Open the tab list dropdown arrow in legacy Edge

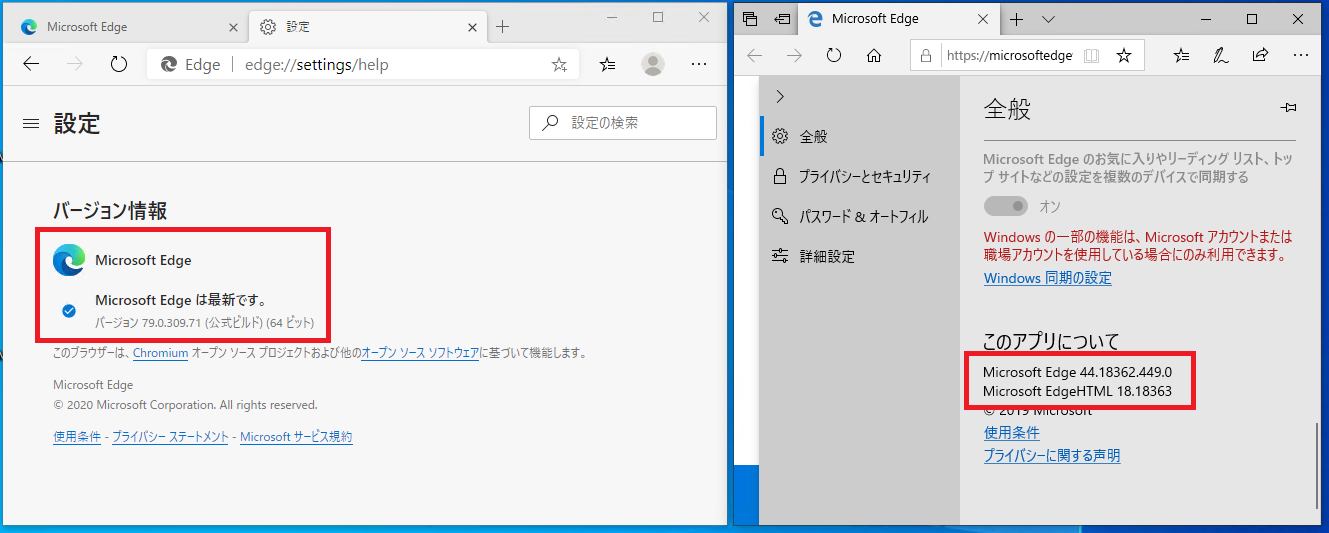pyautogui.click(x=1048, y=19)
